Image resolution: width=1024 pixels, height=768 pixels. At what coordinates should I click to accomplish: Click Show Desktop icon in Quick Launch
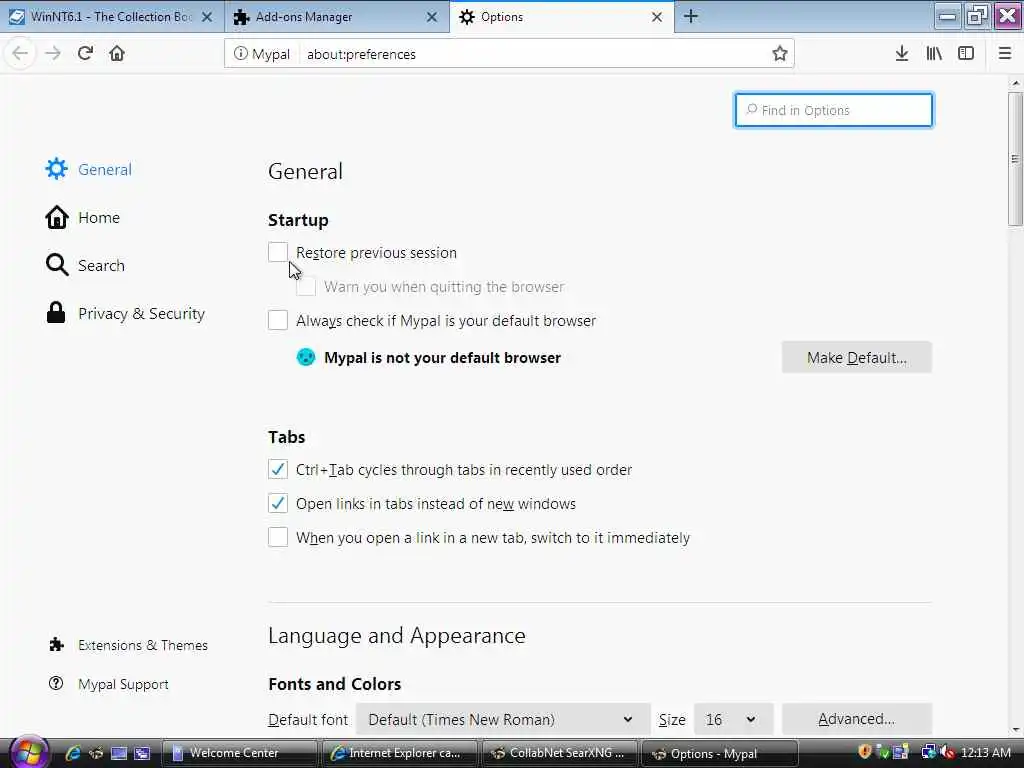point(118,753)
